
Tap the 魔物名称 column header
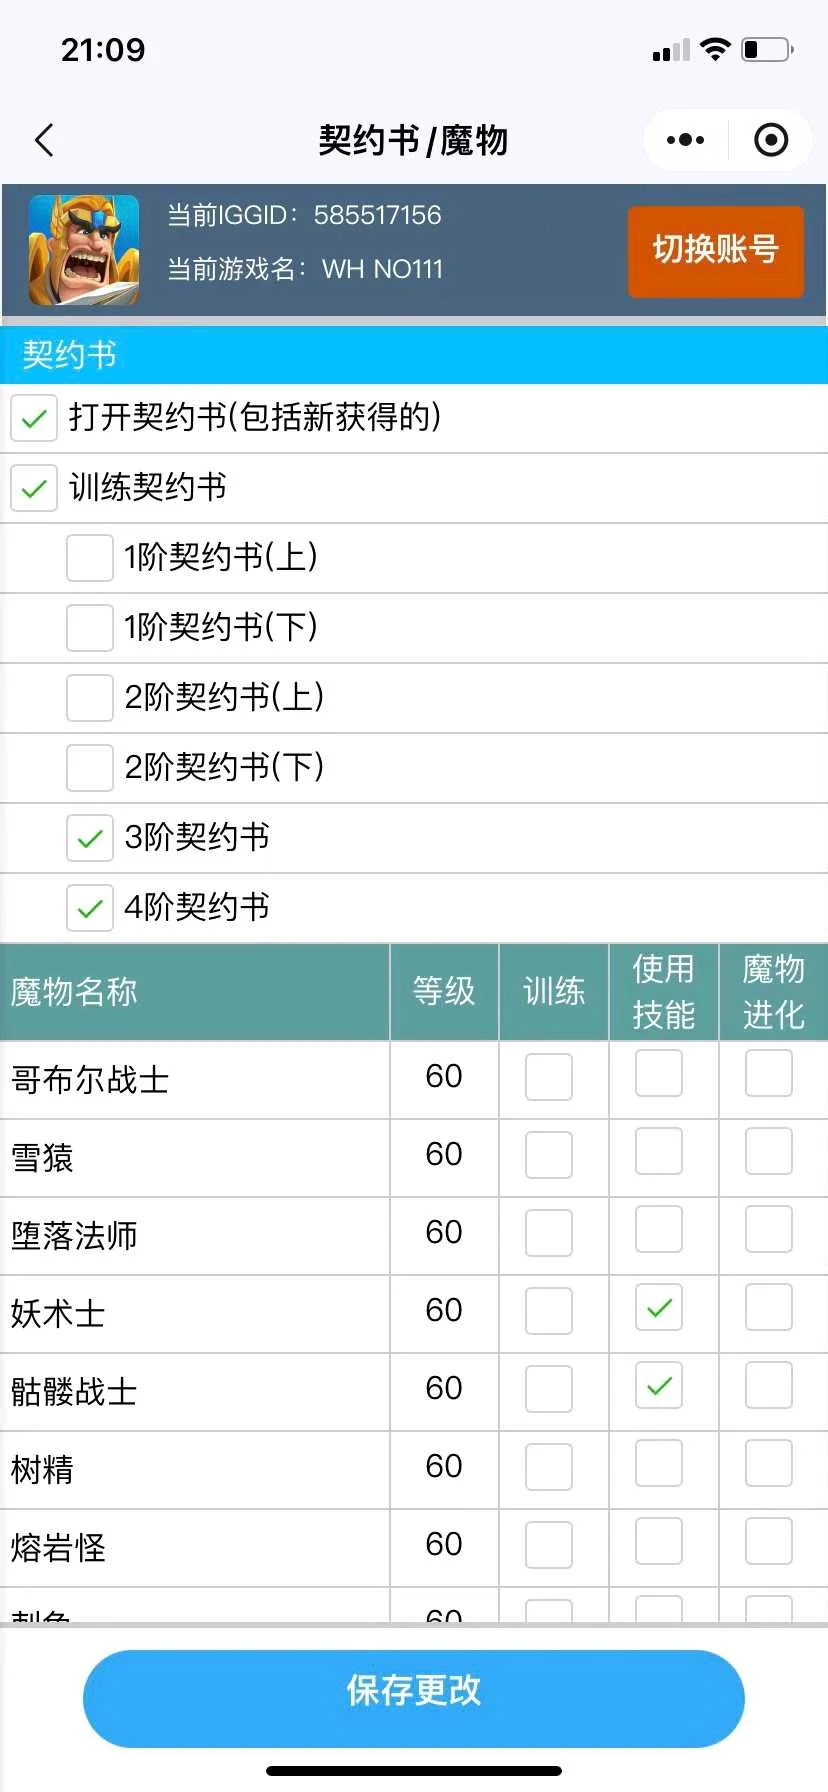click(x=75, y=992)
